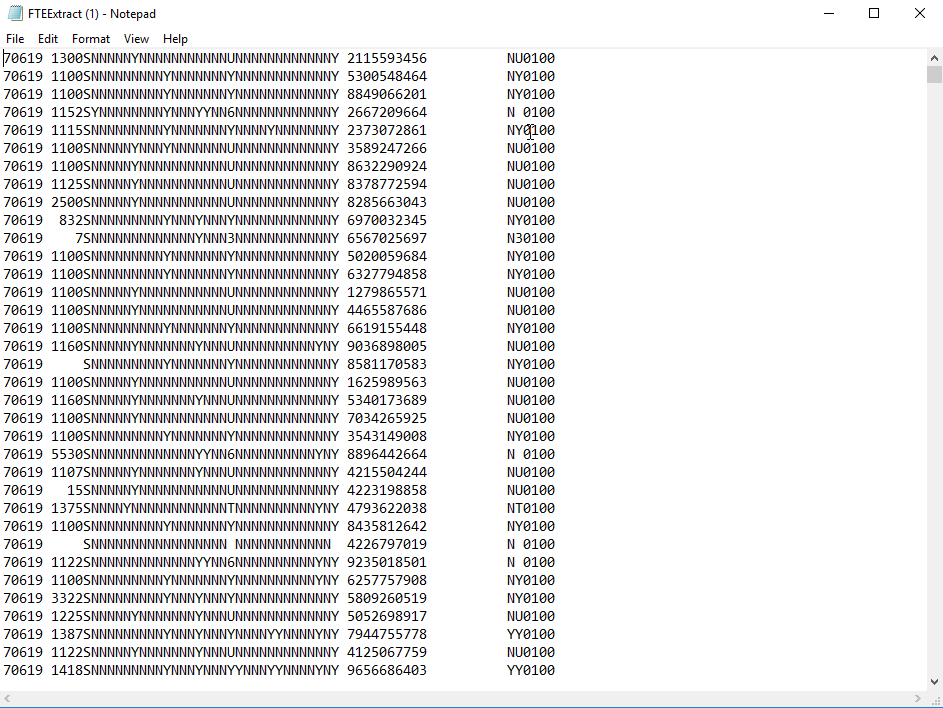
Task: Click the number 7034265925
Action: click(387, 419)
